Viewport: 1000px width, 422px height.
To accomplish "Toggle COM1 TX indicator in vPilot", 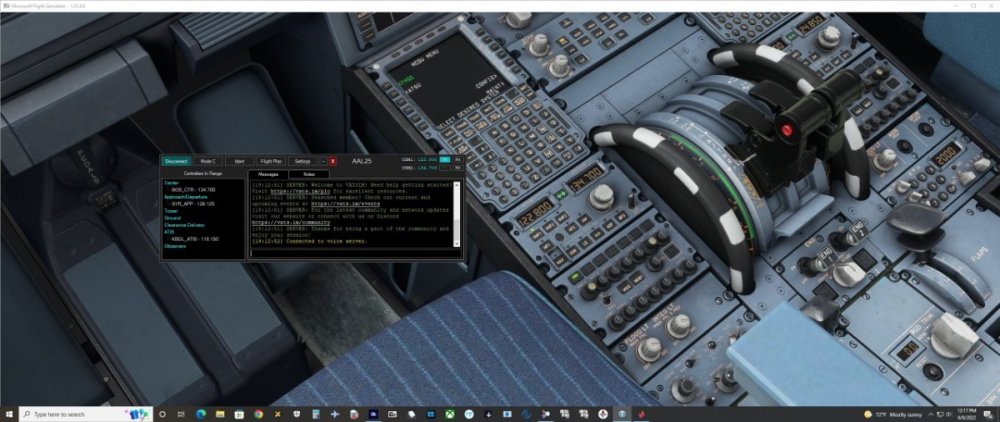I will pos(445,159).
